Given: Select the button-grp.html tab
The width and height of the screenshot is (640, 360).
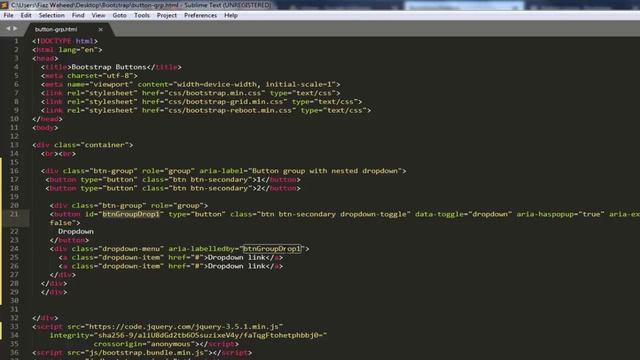Looking at the screenshot, I should click(x=56, y=29).
